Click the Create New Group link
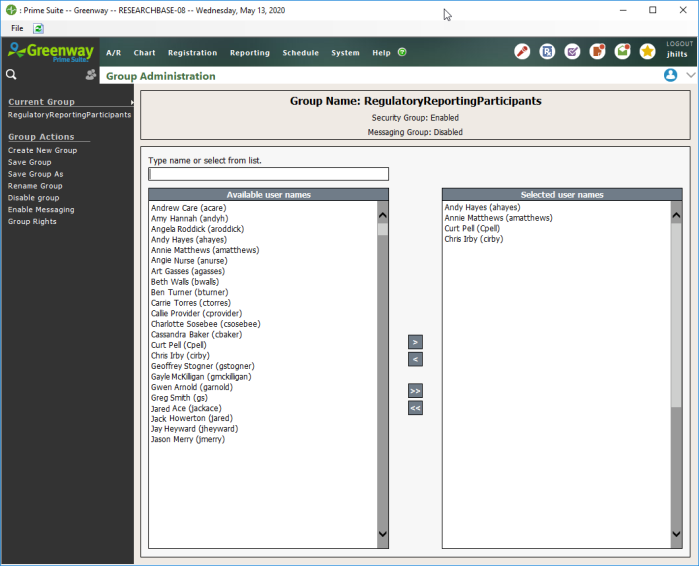The width and height of the screenshot is (699, 566). [x=42, y=150]
